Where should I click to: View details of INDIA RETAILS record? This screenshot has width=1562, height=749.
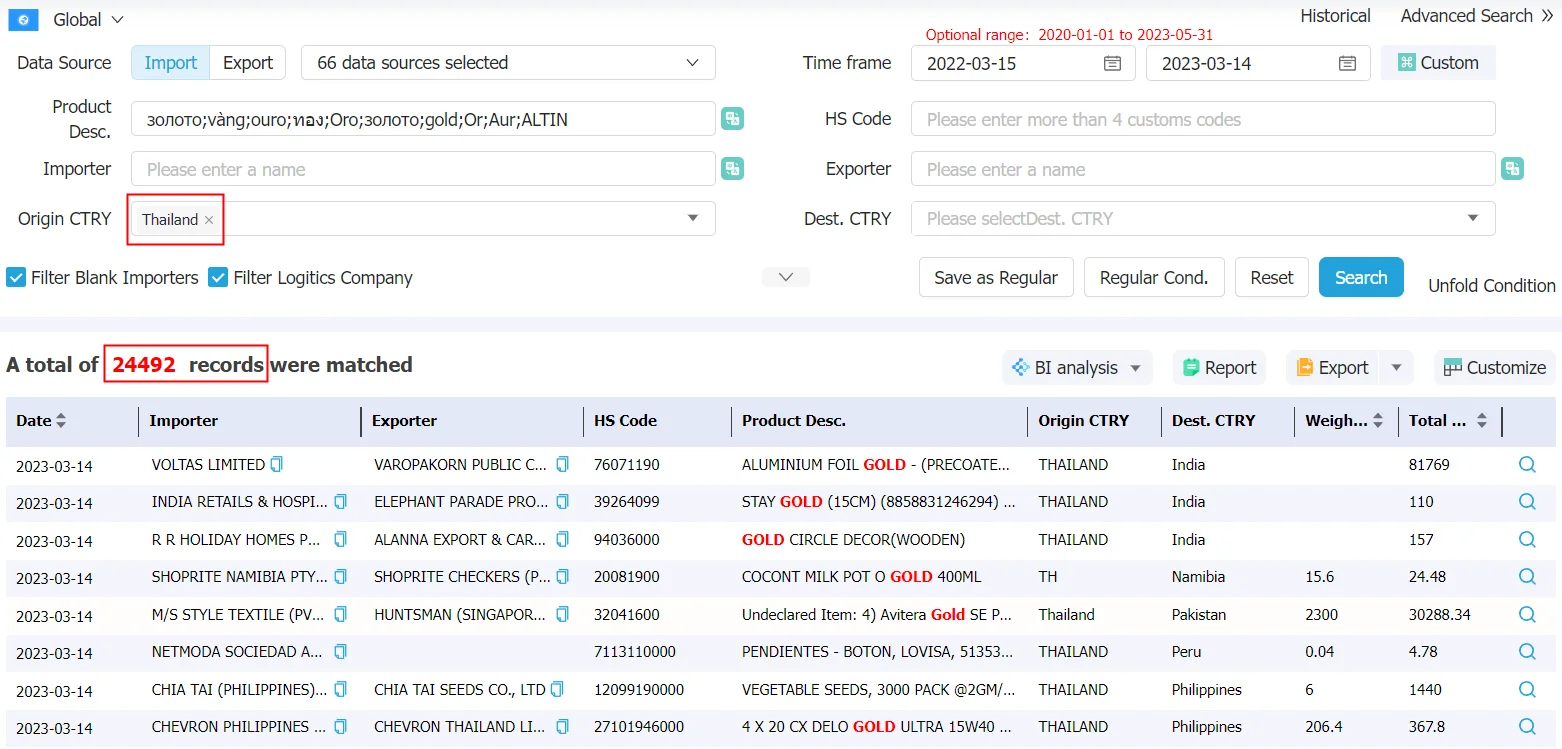(x=1527, y=502)
